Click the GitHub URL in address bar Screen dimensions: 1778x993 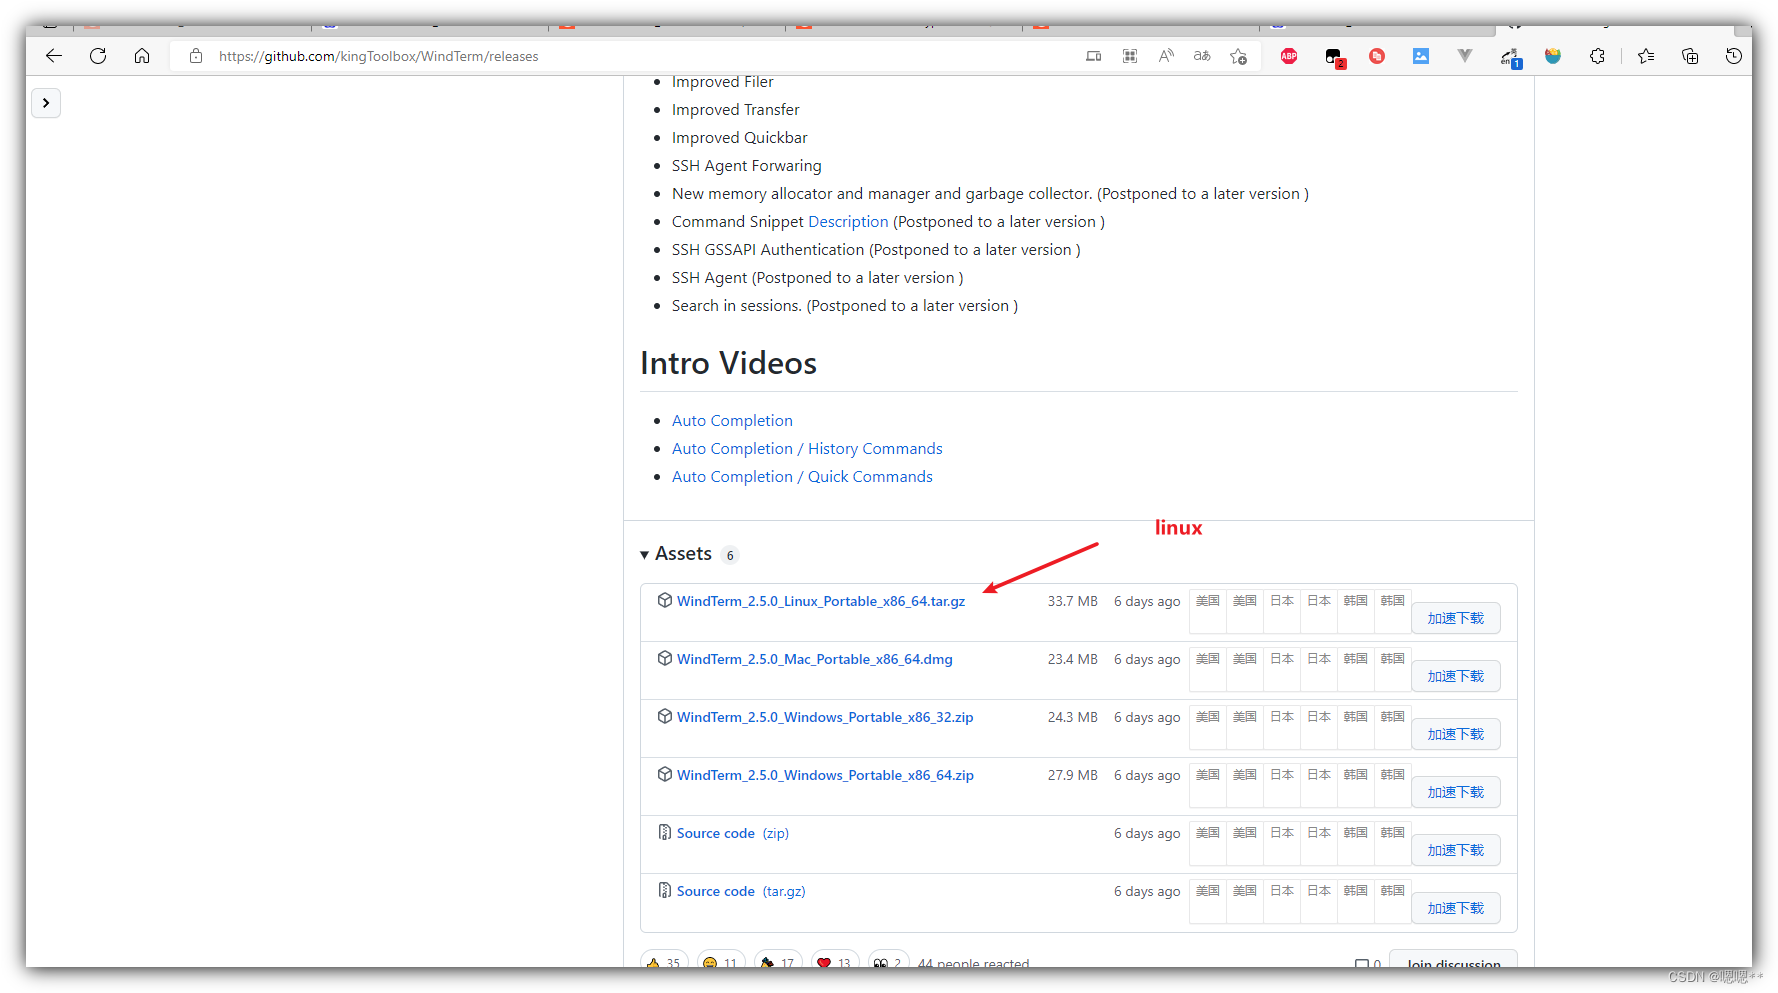tap(379, 56)
